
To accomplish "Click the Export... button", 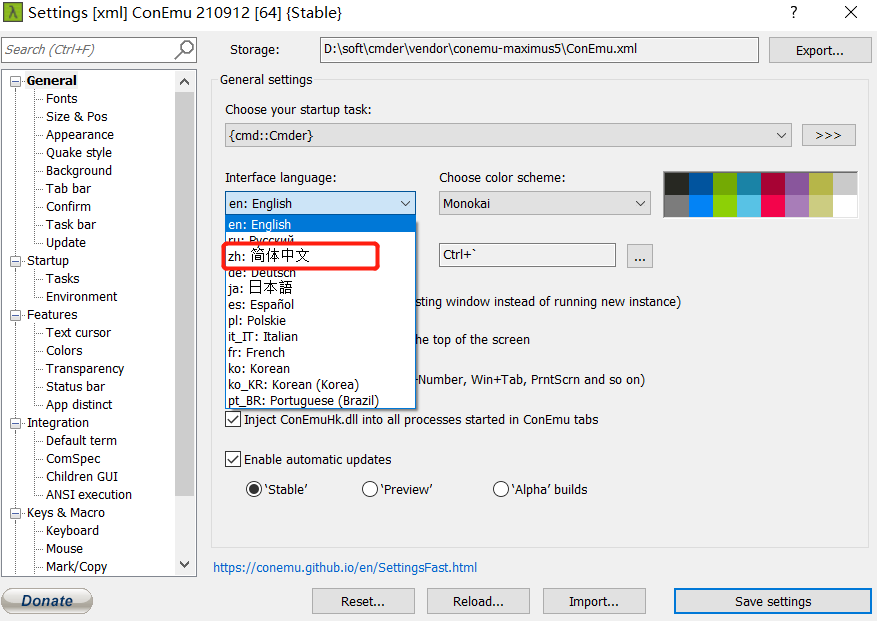I will (x=819, y=50).
